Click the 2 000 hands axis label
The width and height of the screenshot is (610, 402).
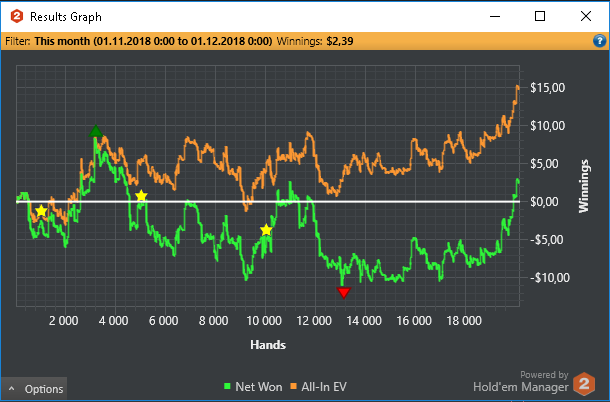64,321
